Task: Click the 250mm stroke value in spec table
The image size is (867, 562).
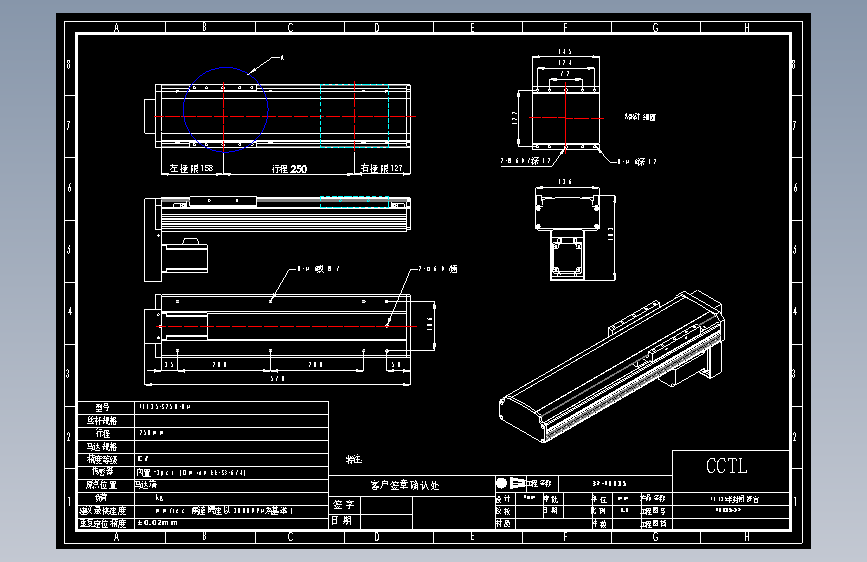Action: coord(151,433)
